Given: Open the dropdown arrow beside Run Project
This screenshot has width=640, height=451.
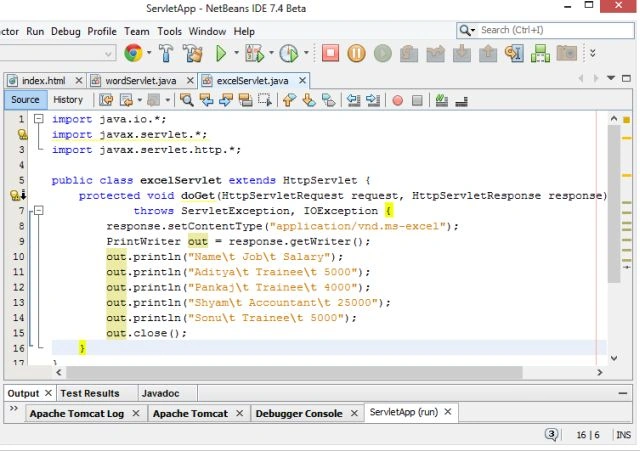Looking at the screenshot, I should [x=236, y=53].
